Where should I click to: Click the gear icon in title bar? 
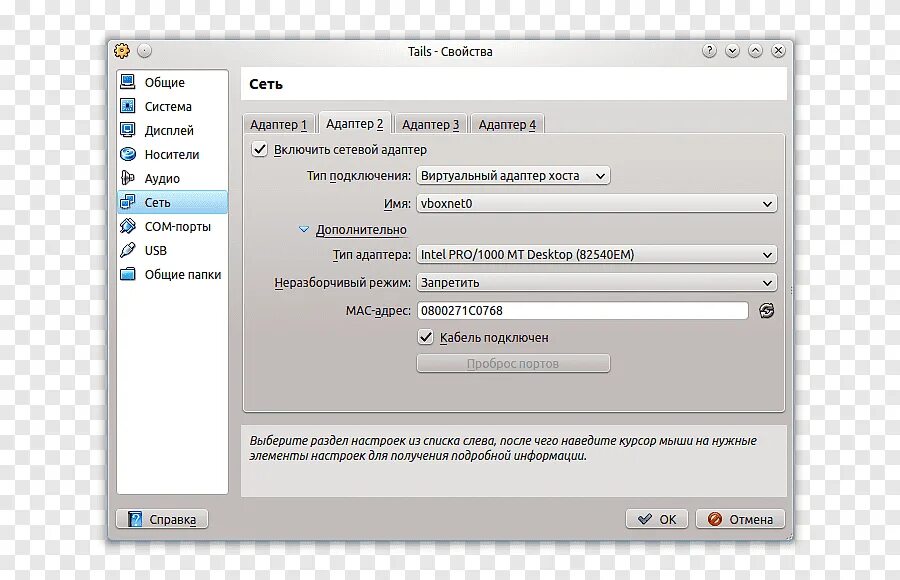[122, 51]
